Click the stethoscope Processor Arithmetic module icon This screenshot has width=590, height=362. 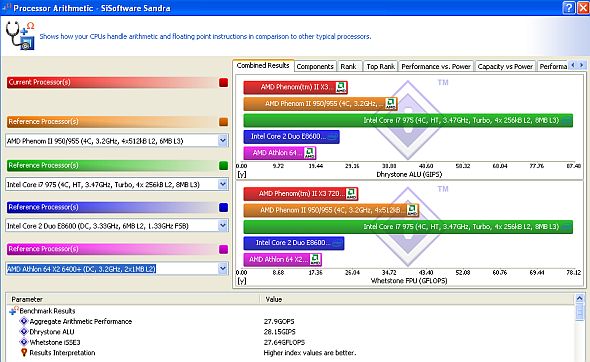20,35
